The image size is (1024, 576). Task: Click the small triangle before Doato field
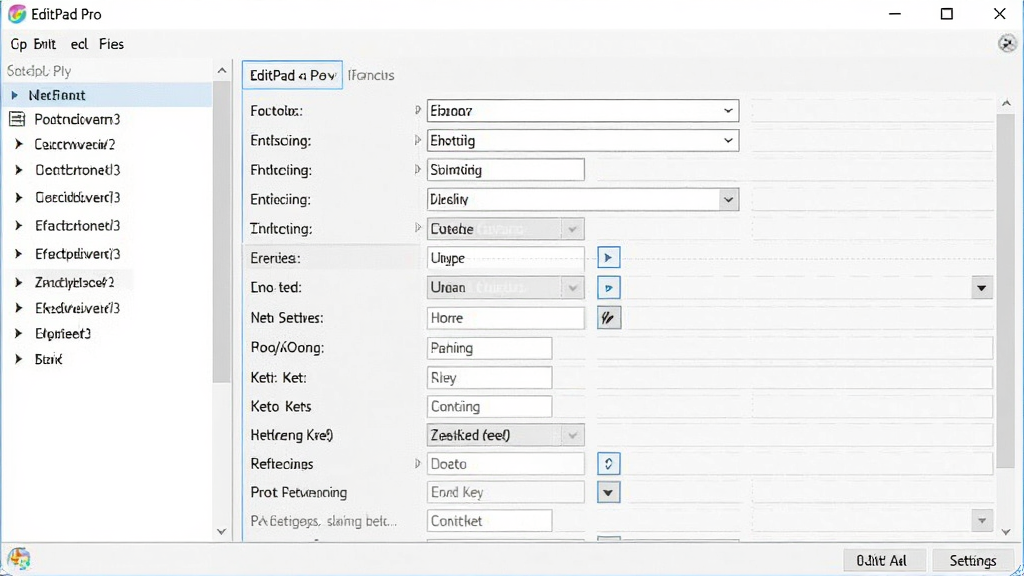tap(418, 463)
